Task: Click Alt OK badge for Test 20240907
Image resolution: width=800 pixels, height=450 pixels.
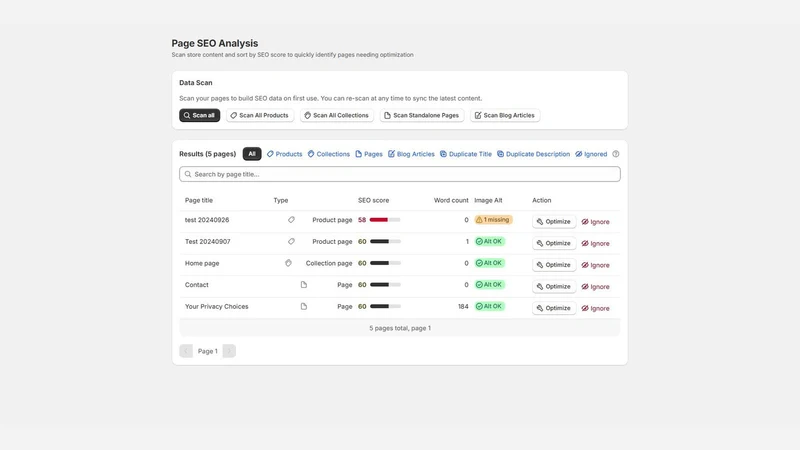Action: 490,241
